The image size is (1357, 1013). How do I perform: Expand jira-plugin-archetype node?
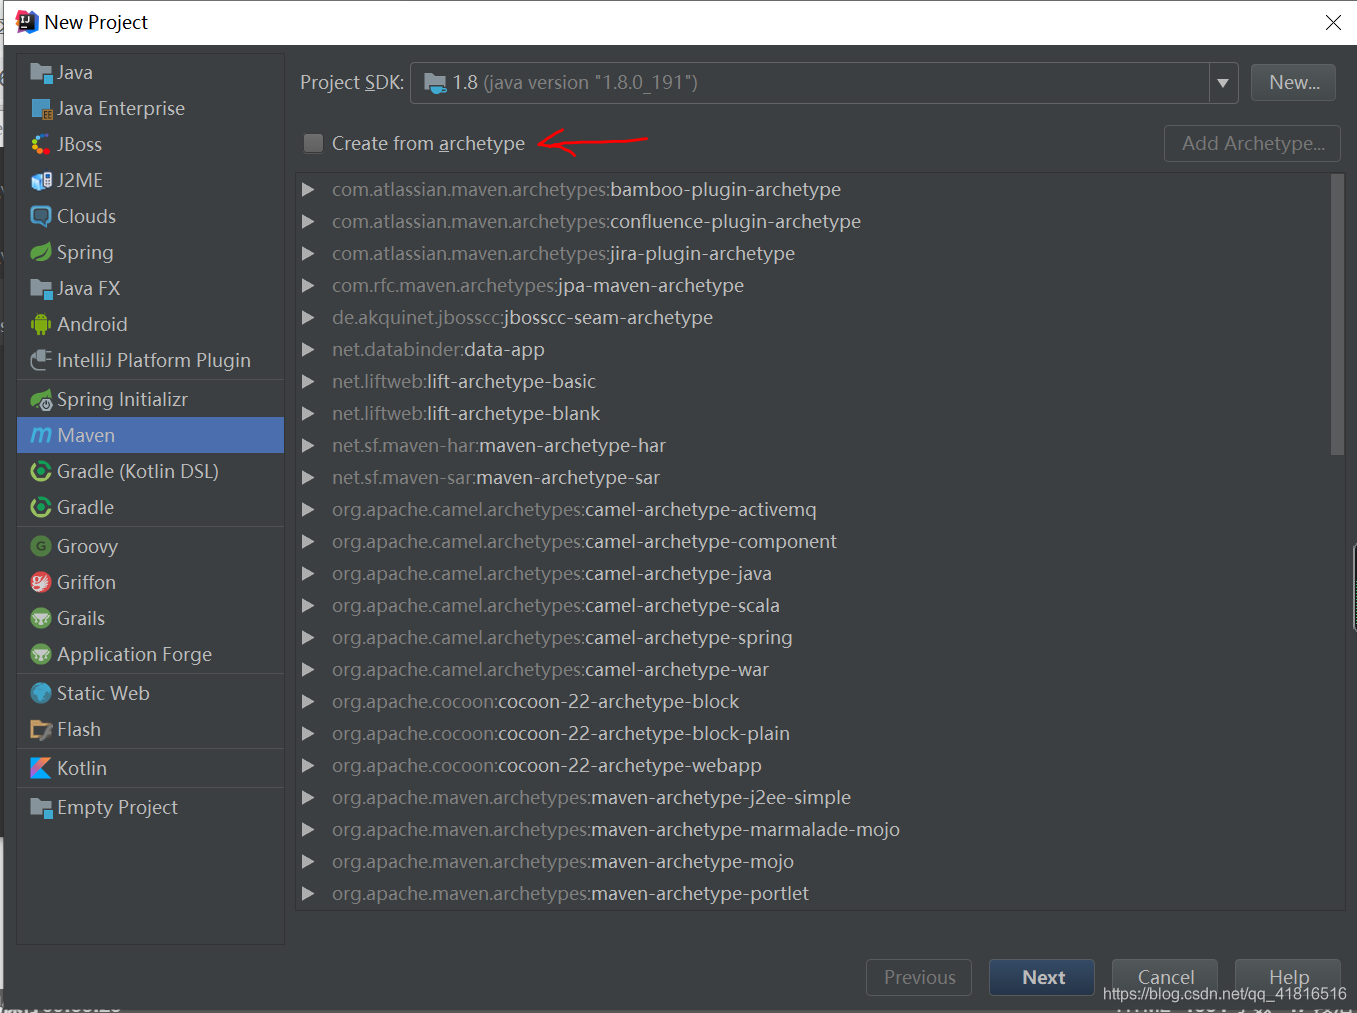(x=309, y=253)
